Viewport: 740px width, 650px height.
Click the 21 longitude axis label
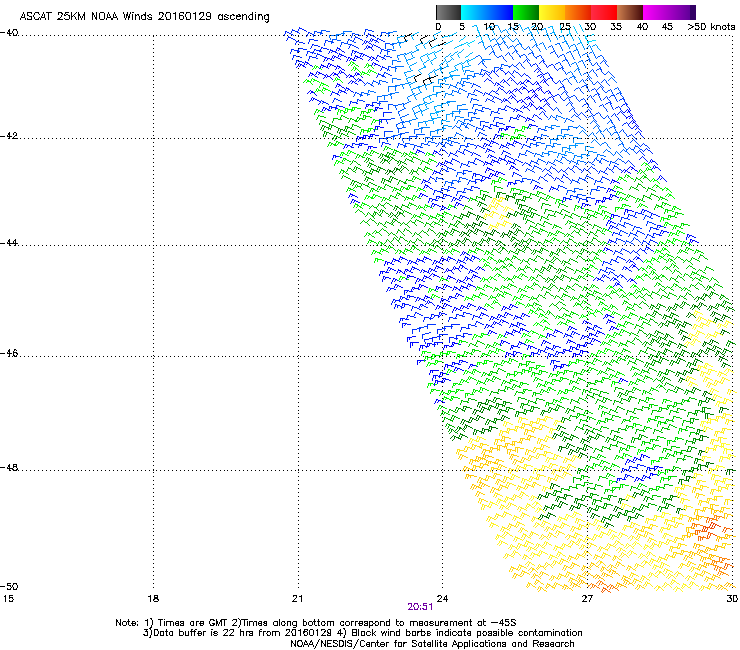(297, 599)
